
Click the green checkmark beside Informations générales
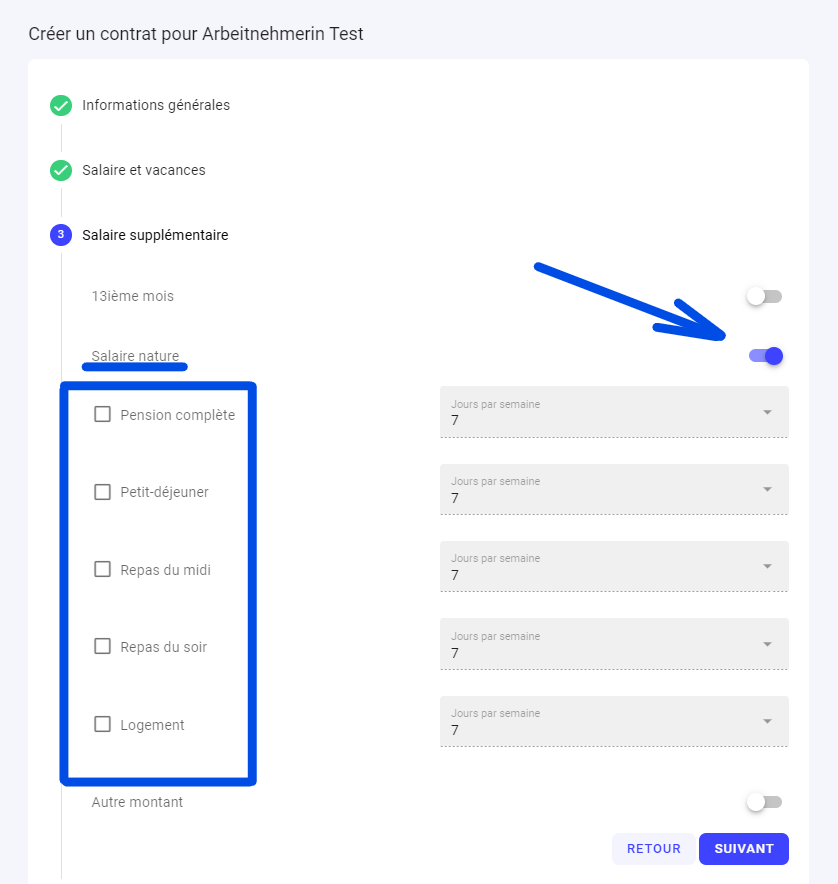(61, 105)
